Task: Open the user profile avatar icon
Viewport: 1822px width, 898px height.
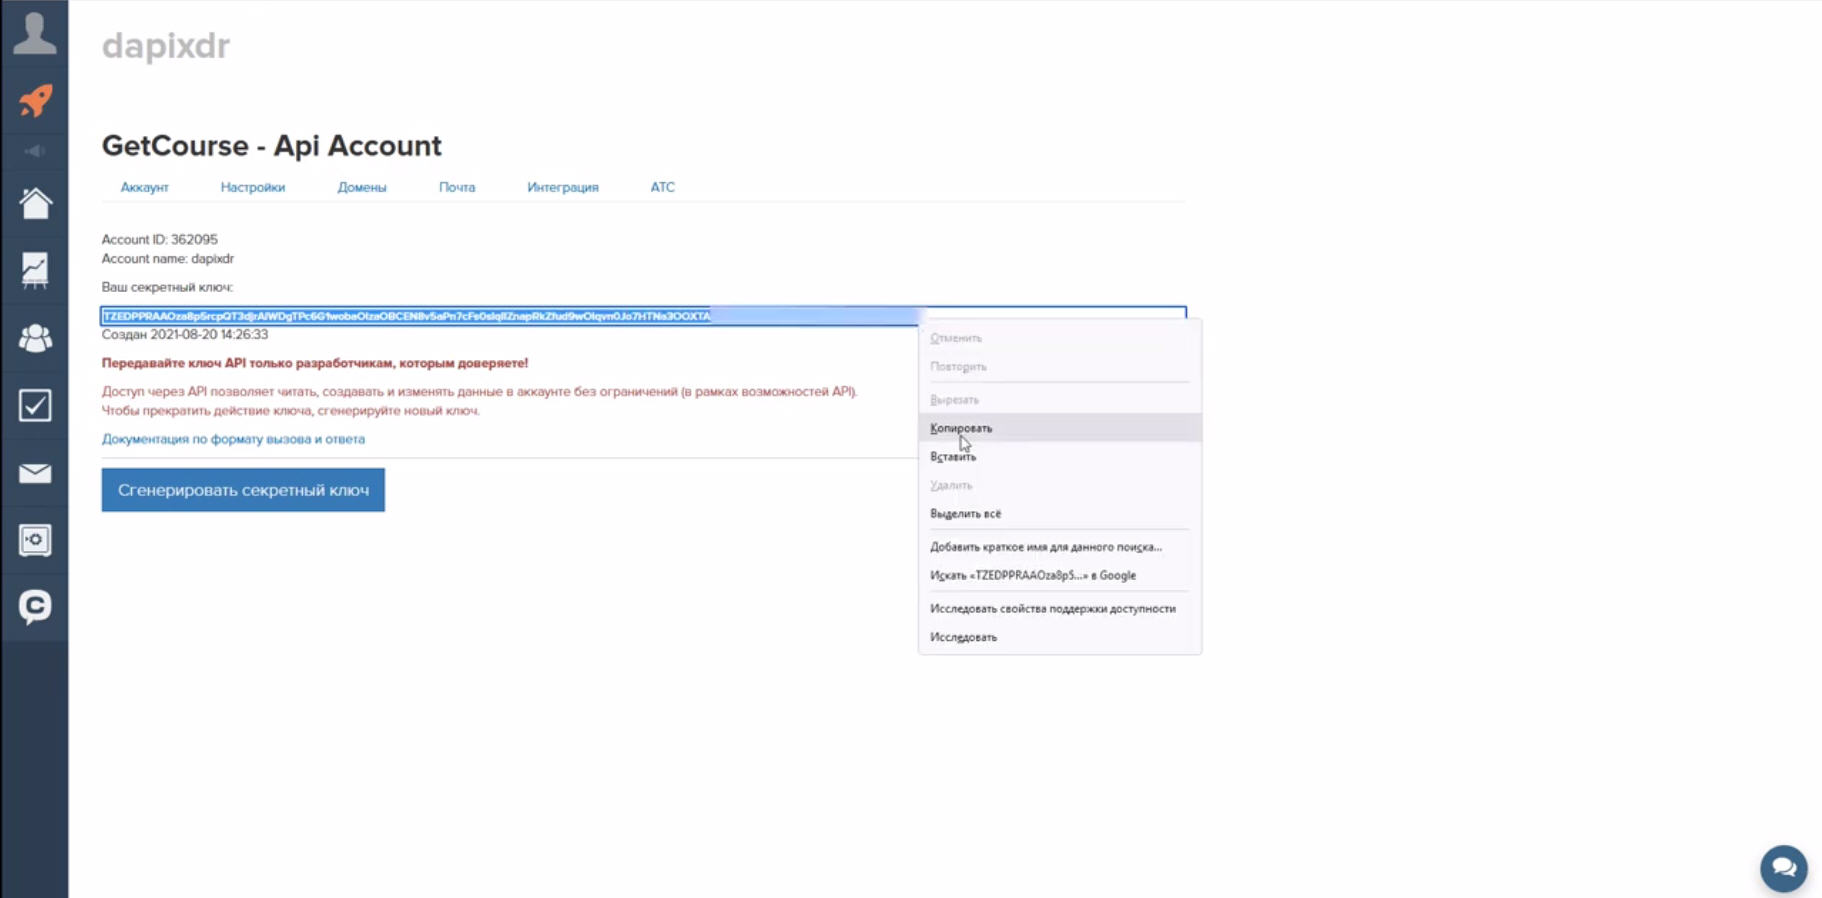Action: point(35,33)
